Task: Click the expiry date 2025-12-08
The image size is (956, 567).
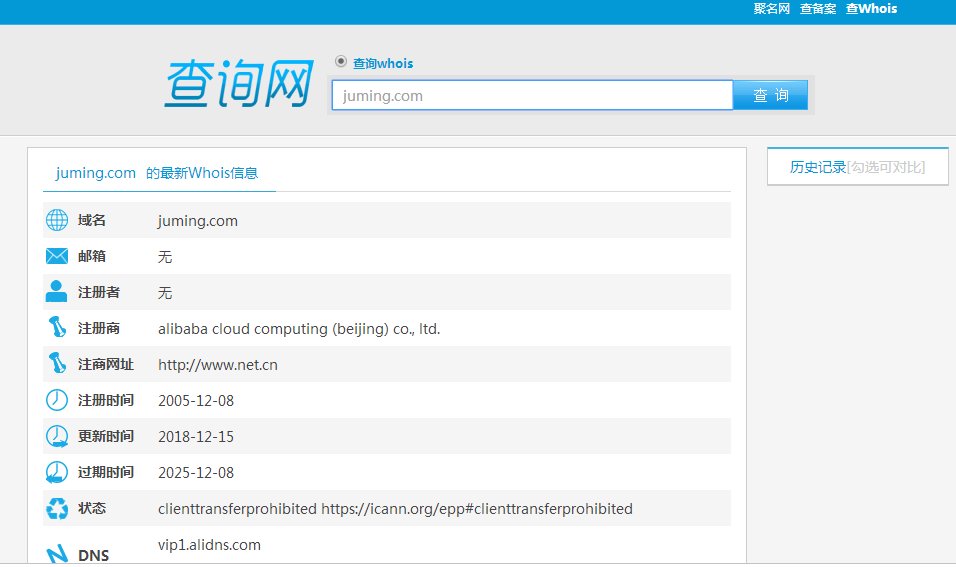Action: (x=196, y=472)
